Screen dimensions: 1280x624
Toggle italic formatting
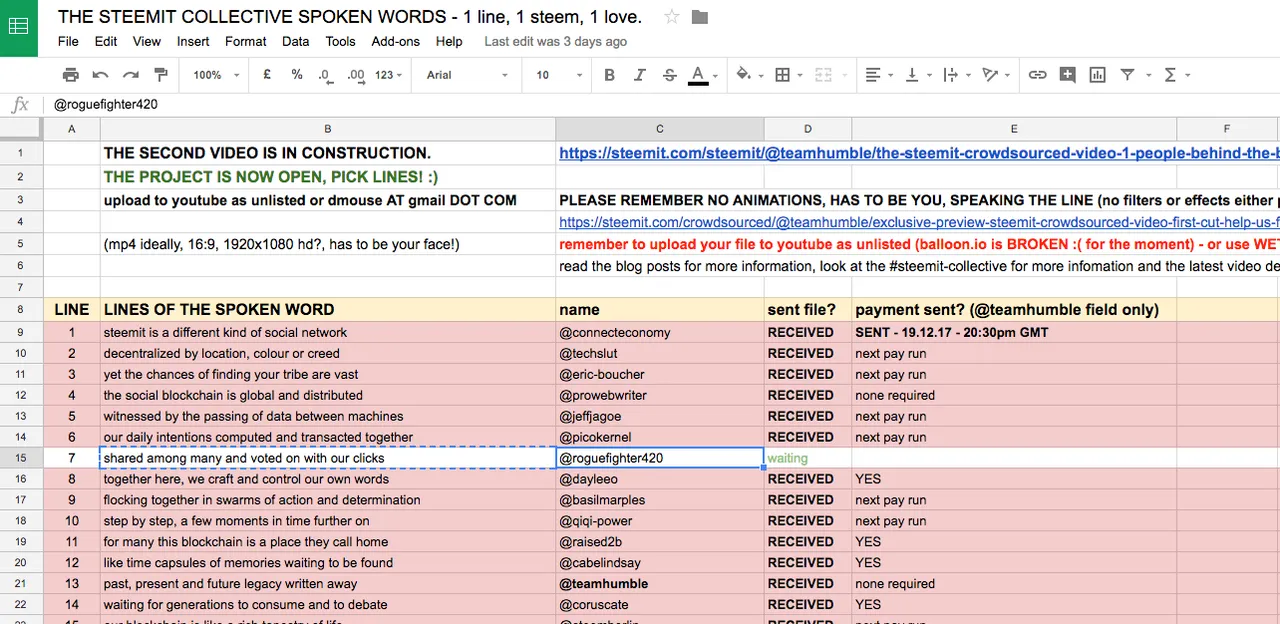click(x=640, y=75)
